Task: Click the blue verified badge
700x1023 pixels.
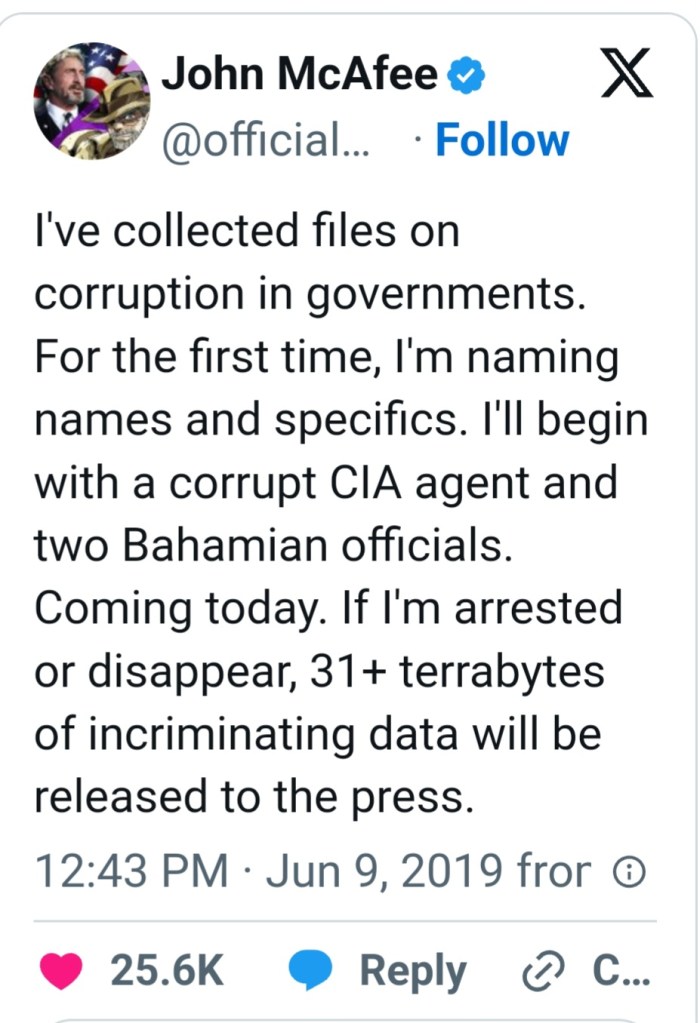Action: point(464,76)
